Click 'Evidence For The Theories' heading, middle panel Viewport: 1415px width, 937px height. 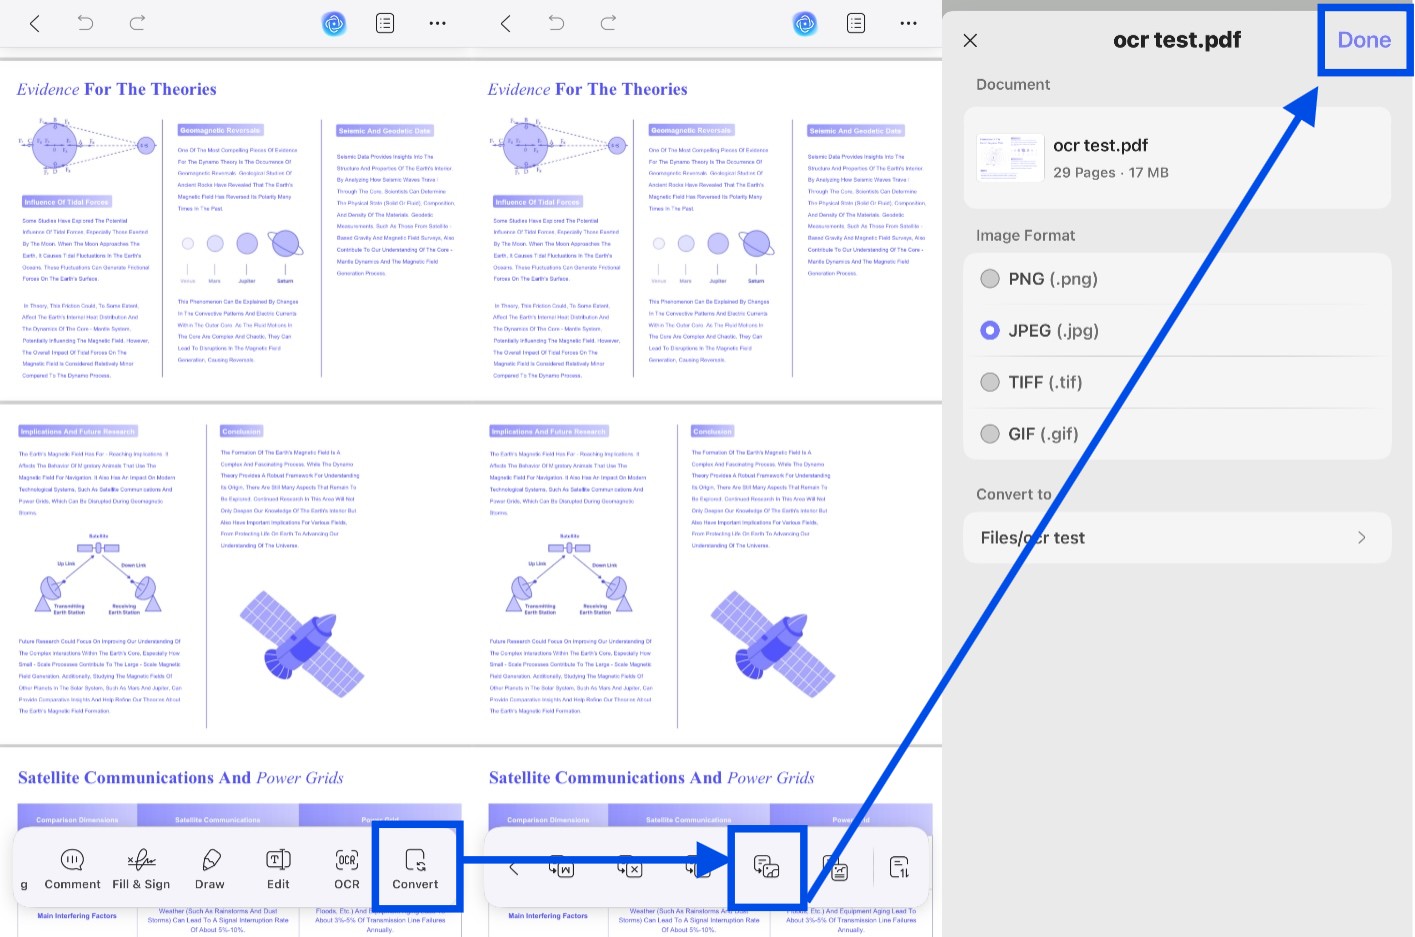(587, 89)
